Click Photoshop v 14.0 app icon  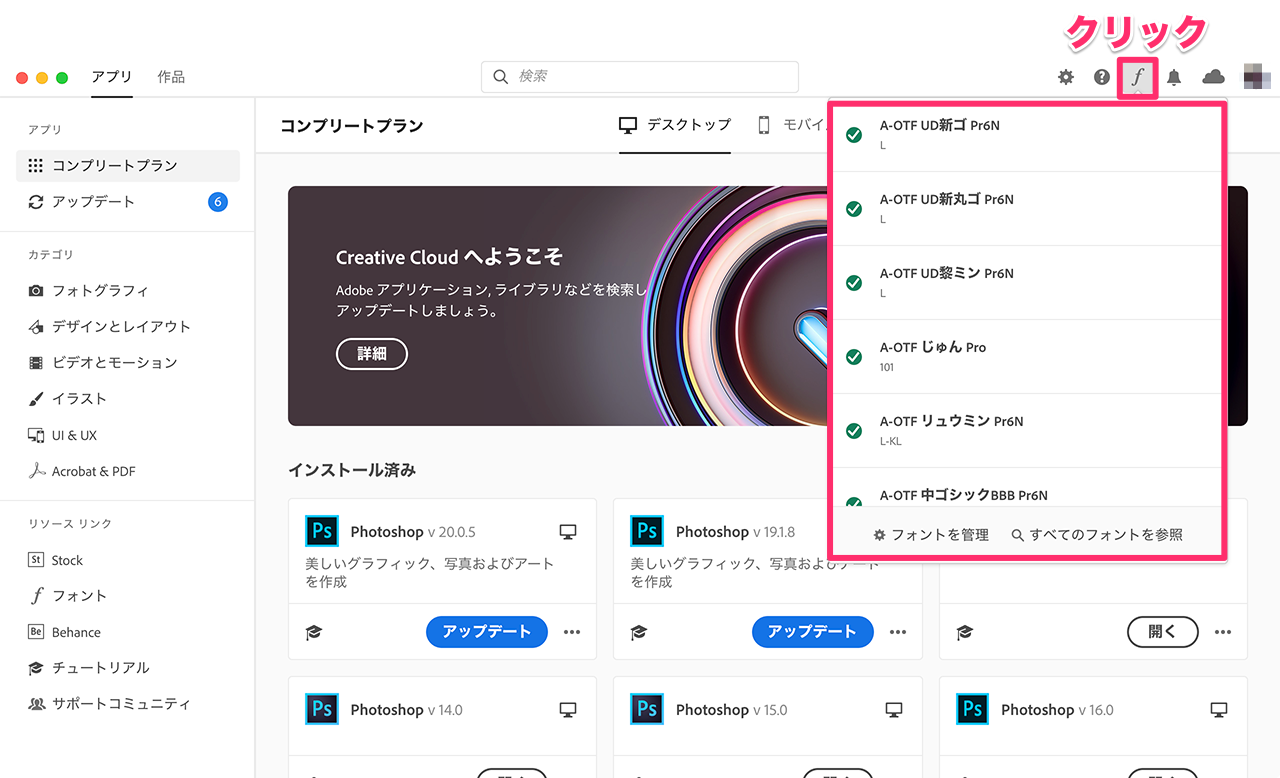322,709
